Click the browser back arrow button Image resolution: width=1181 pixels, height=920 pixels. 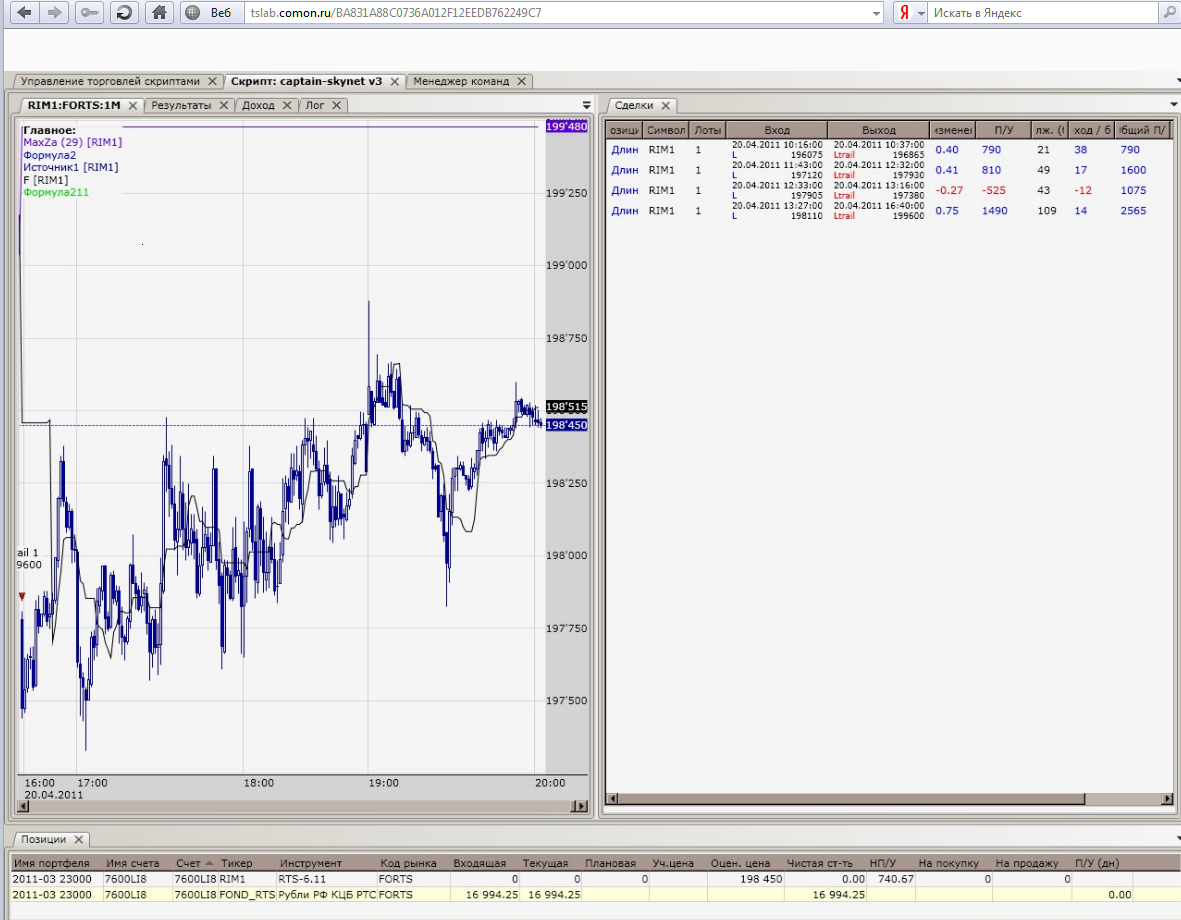tap(24, 13)
